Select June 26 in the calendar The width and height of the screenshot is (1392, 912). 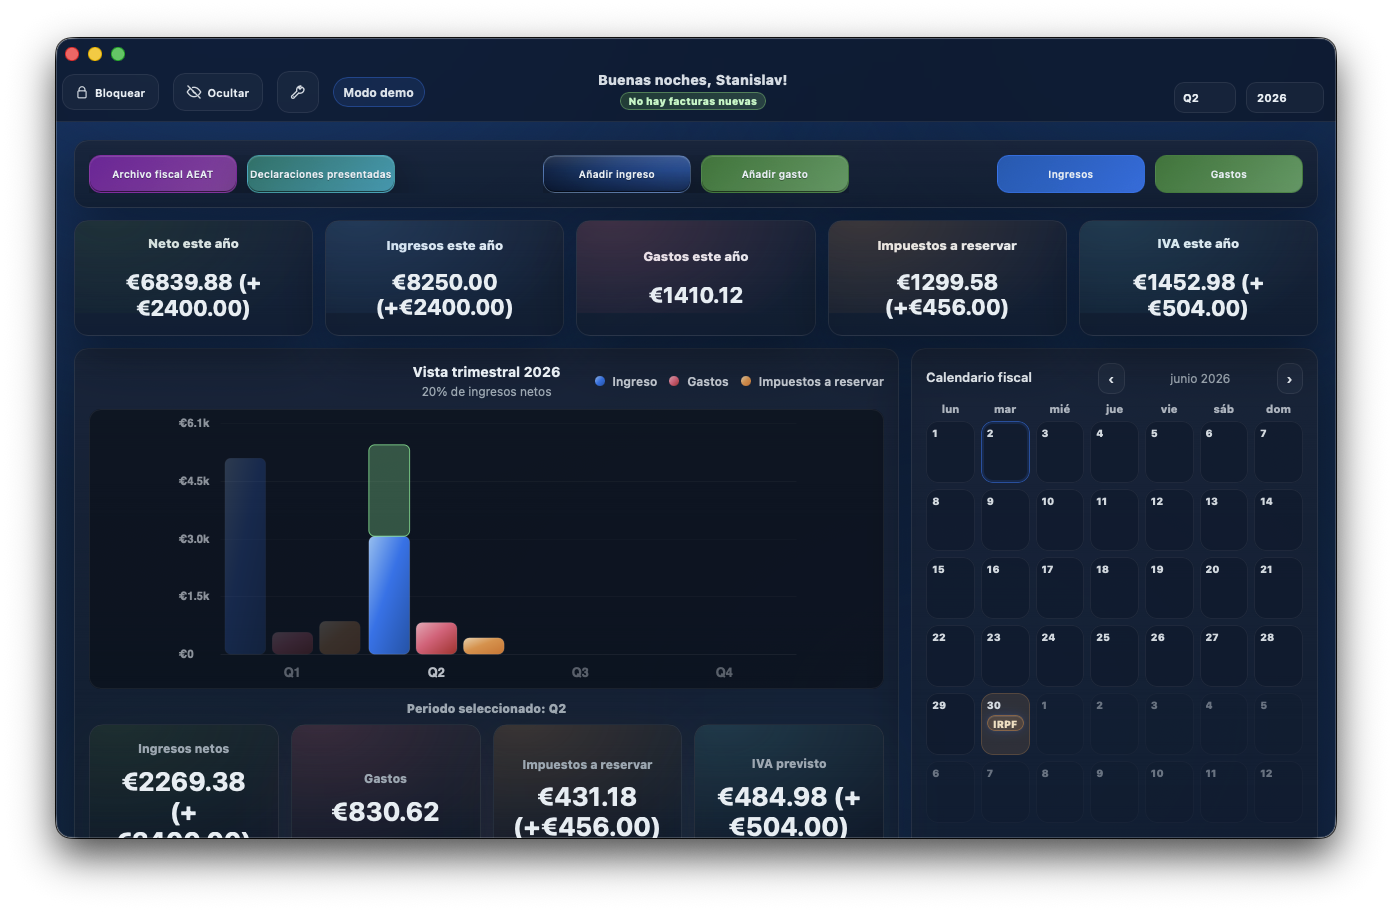[1169, 656]
